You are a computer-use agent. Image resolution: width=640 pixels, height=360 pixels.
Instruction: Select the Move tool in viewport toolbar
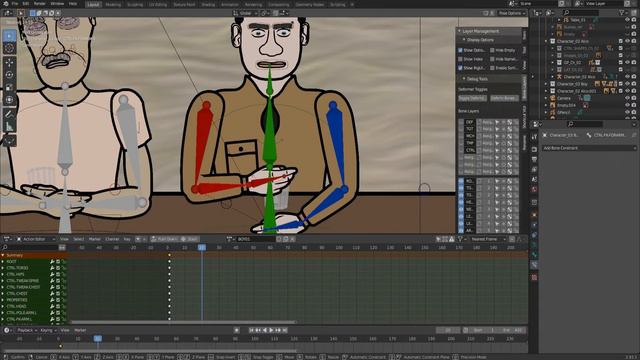pyautogui.click(x=9, y=62)
